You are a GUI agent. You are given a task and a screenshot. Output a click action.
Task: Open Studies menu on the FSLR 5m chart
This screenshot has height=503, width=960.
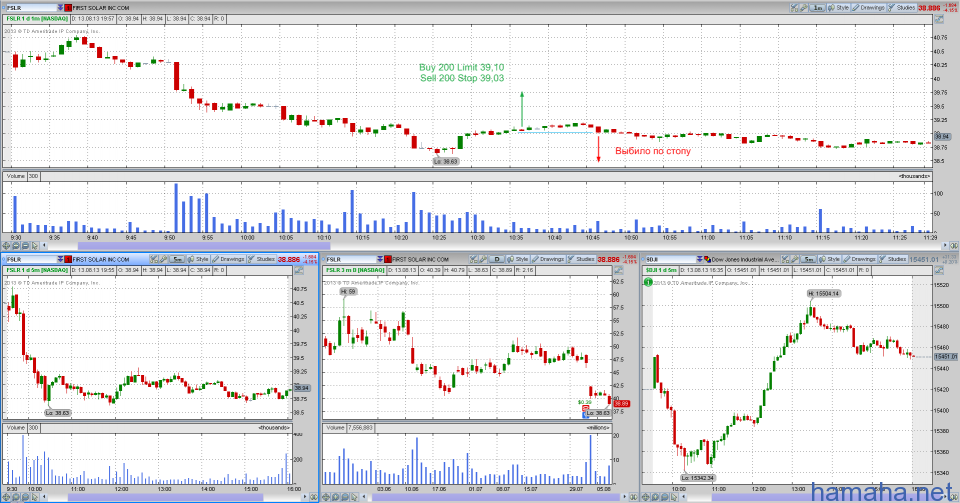tap(261, 259)
